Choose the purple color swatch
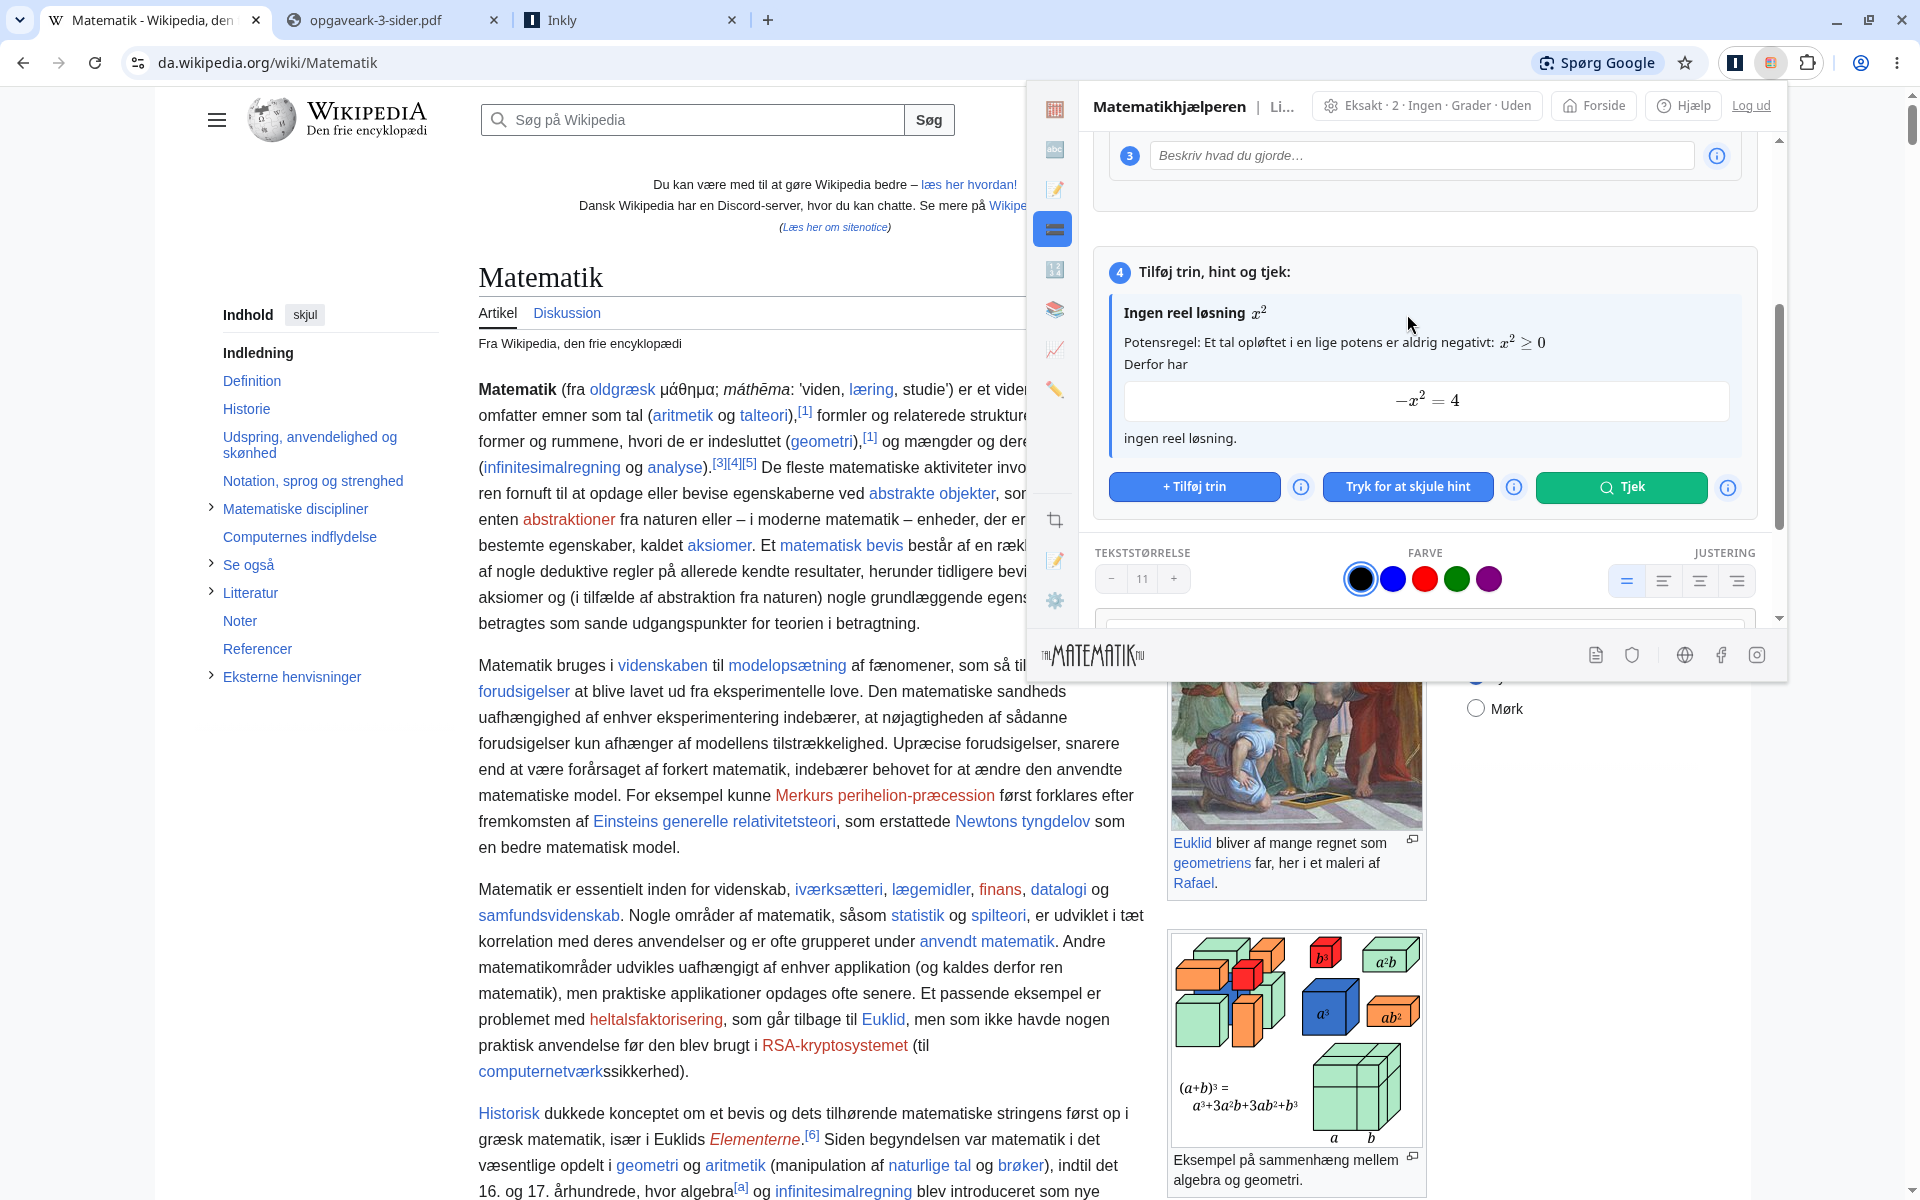The width and height of the screenshot is (1920, 1200). tap(1489, 579)
